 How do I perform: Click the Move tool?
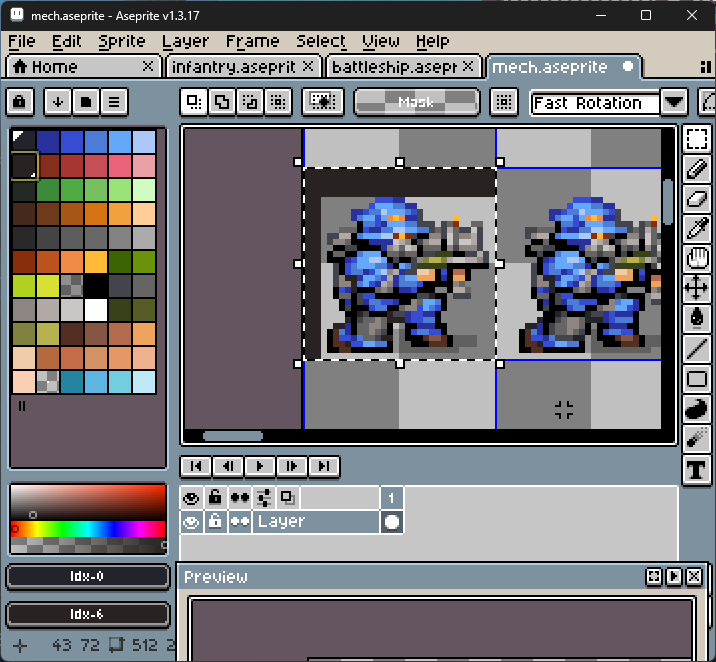coord(697,289)
